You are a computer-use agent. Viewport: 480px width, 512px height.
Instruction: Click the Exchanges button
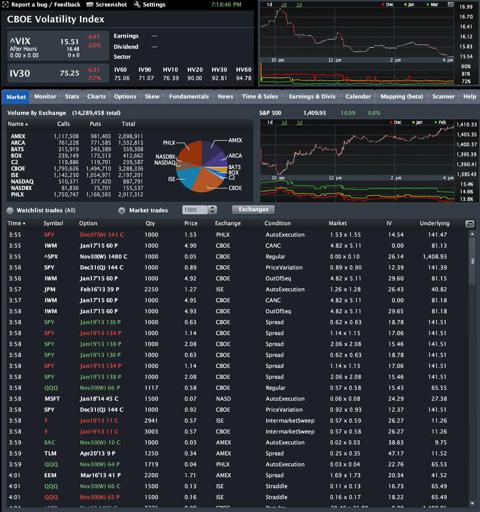[x=253, y=209]
